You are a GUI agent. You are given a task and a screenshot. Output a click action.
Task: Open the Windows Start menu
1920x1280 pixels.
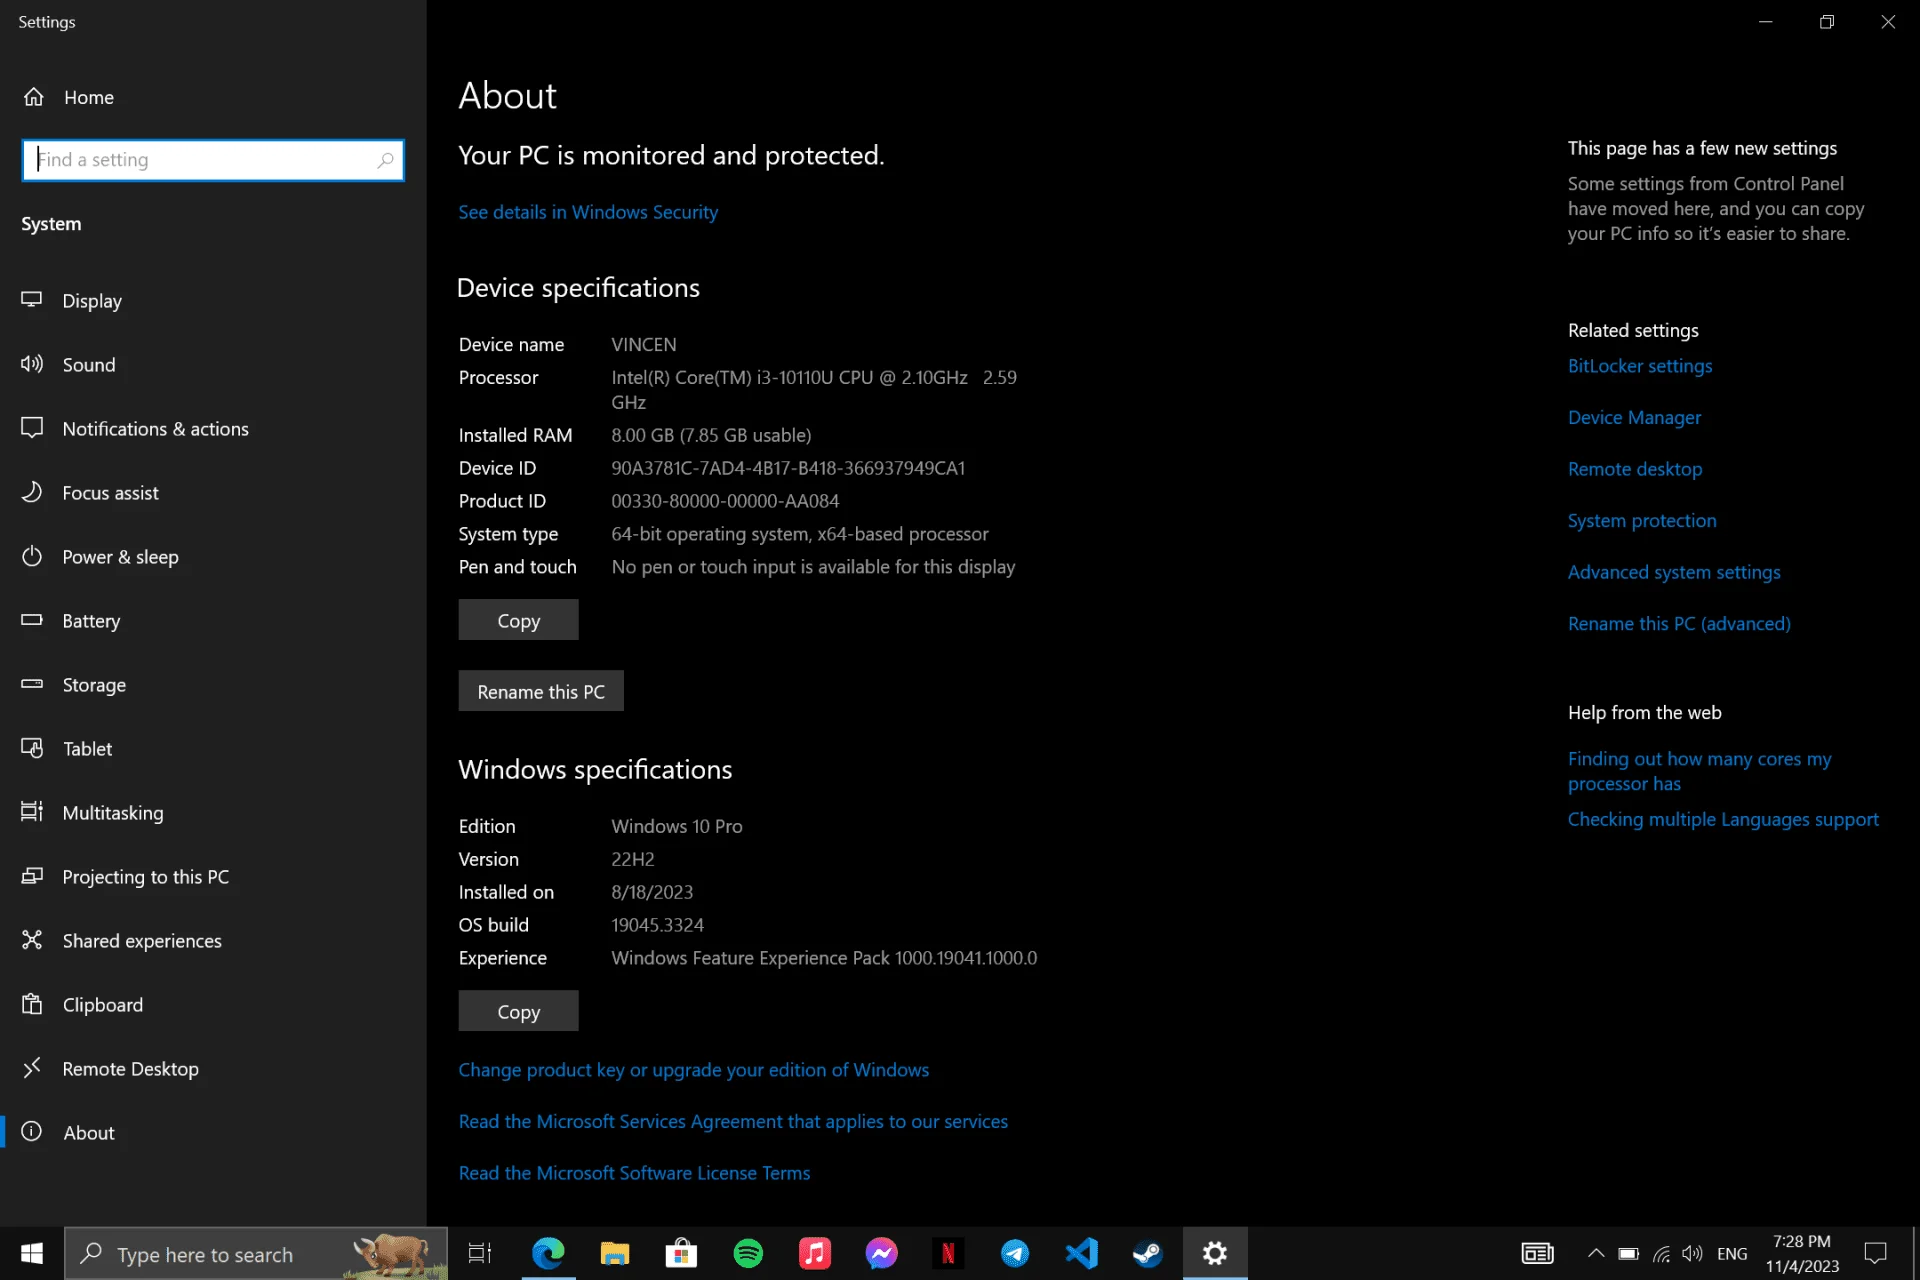(32, 1253)
